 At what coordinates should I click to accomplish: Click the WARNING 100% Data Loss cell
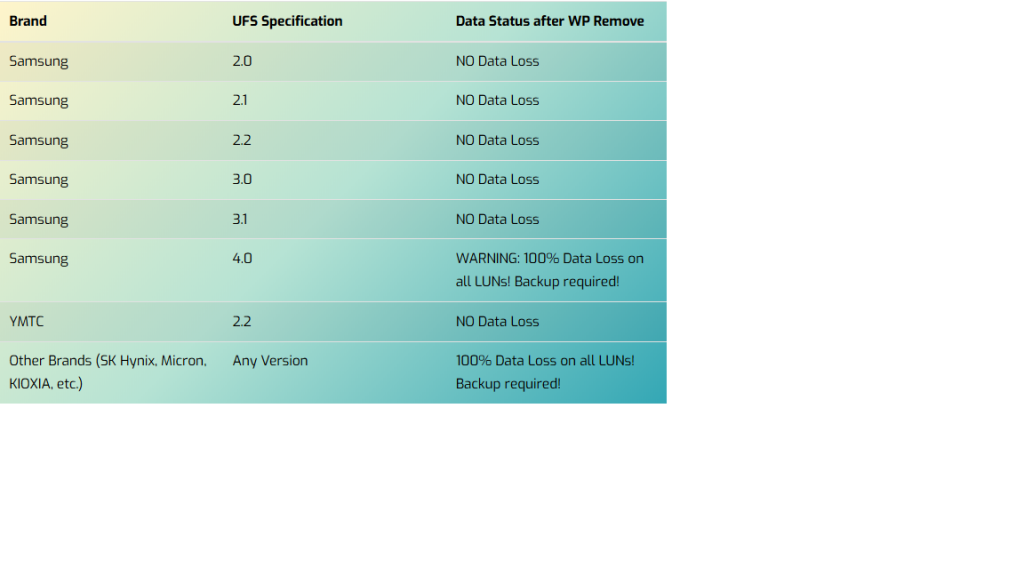550,270
